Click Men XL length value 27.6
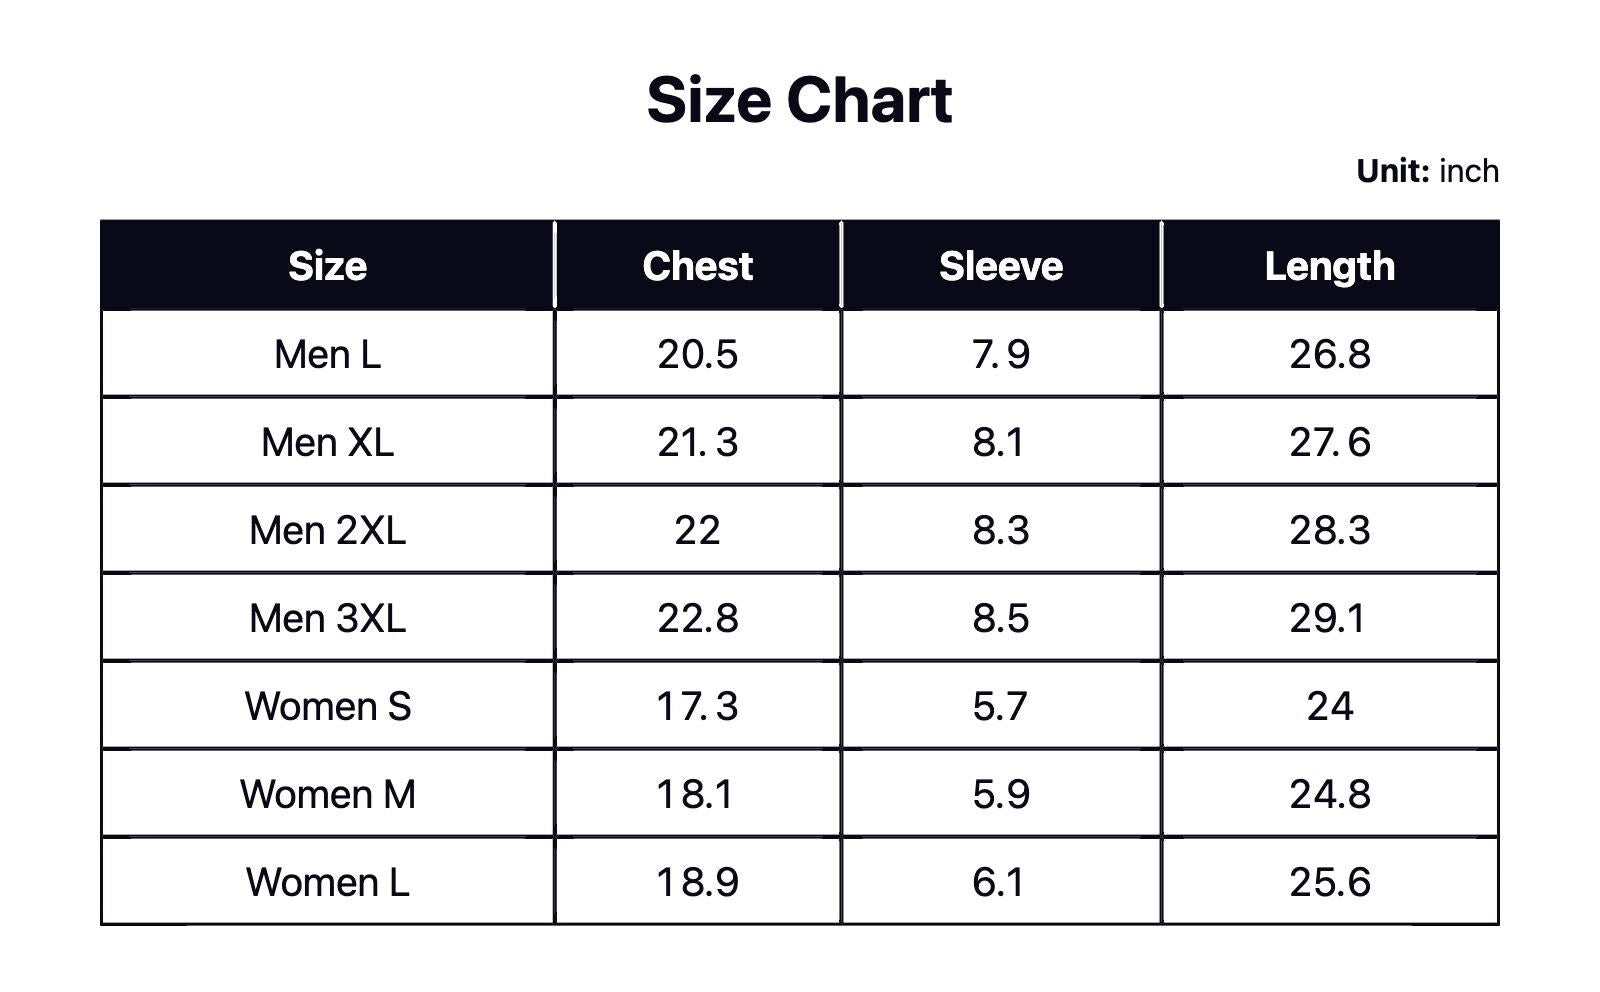Screen dimensions: 1600x992 tap(1329, 442)
